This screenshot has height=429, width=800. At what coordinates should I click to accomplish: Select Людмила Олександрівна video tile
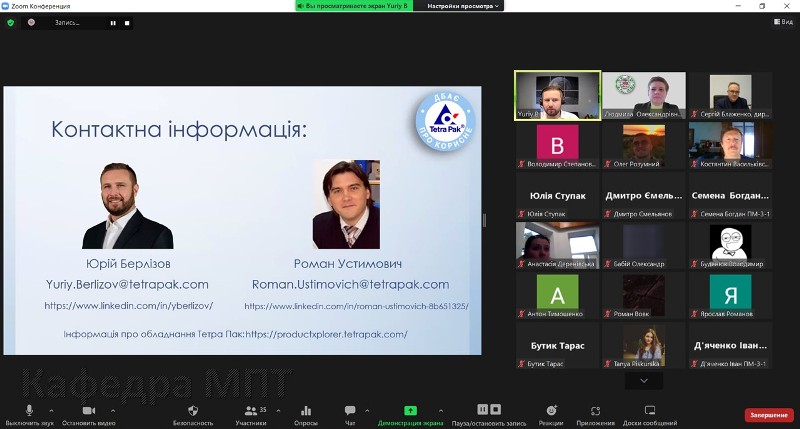(644, 95)
